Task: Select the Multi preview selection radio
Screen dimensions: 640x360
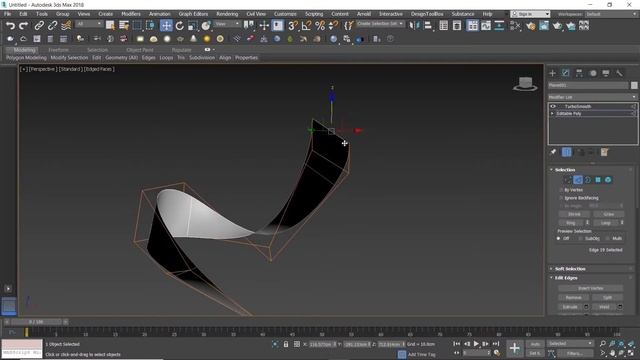Action: [608, 238]
